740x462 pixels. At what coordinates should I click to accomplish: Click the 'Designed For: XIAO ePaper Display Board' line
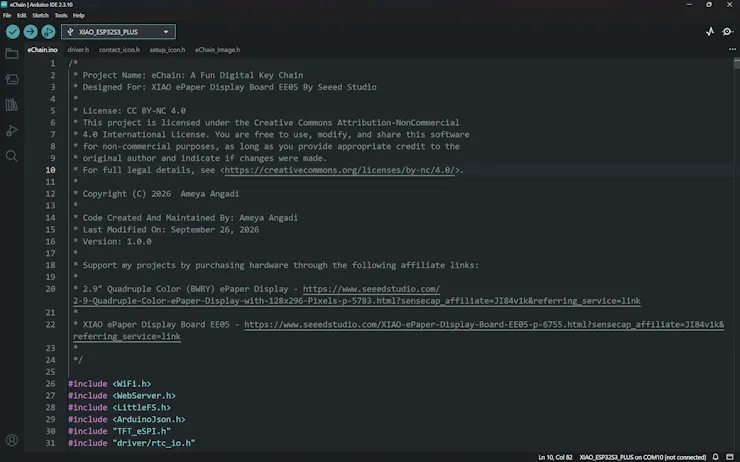229,87
